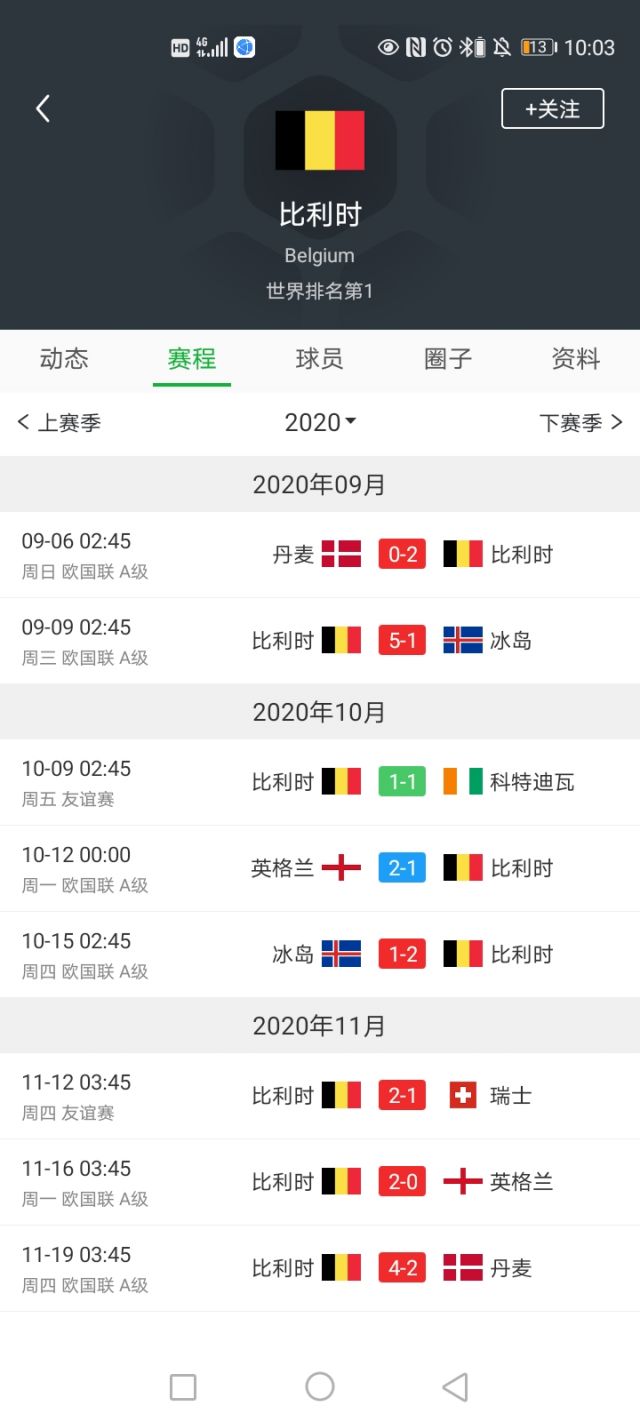This screenshot has width=640, height=1422.
Task: Open the 0-2 score for Denmark vs Belgium
Action: (x=400, y=553)
